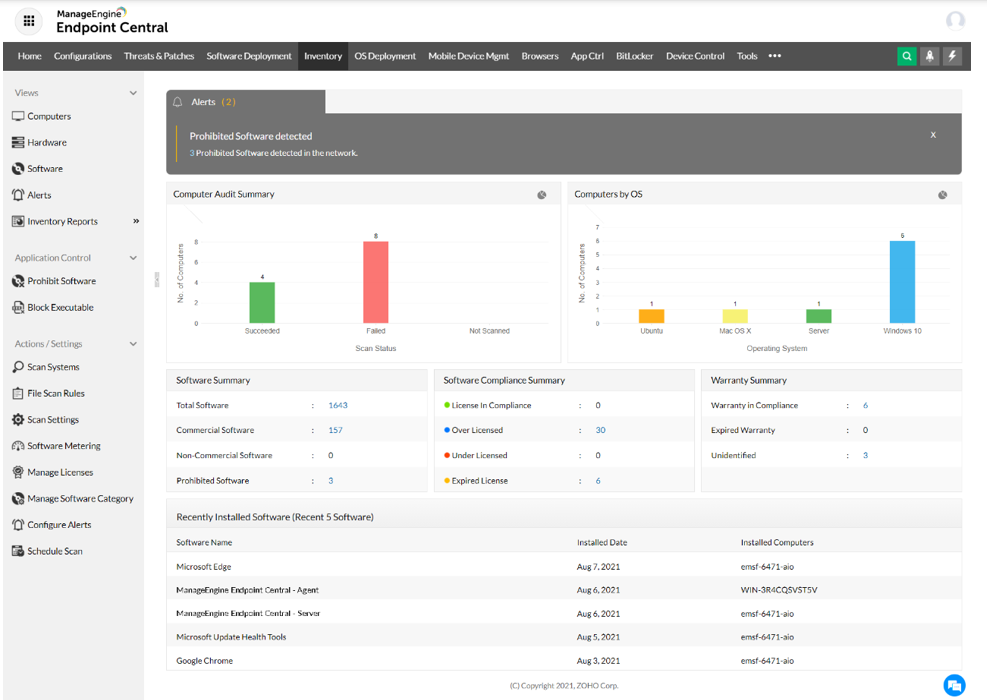The width and height of the screenshot is (987, 700).
Task: Click the Prohibit Software icon
Action: coord(18,281)
